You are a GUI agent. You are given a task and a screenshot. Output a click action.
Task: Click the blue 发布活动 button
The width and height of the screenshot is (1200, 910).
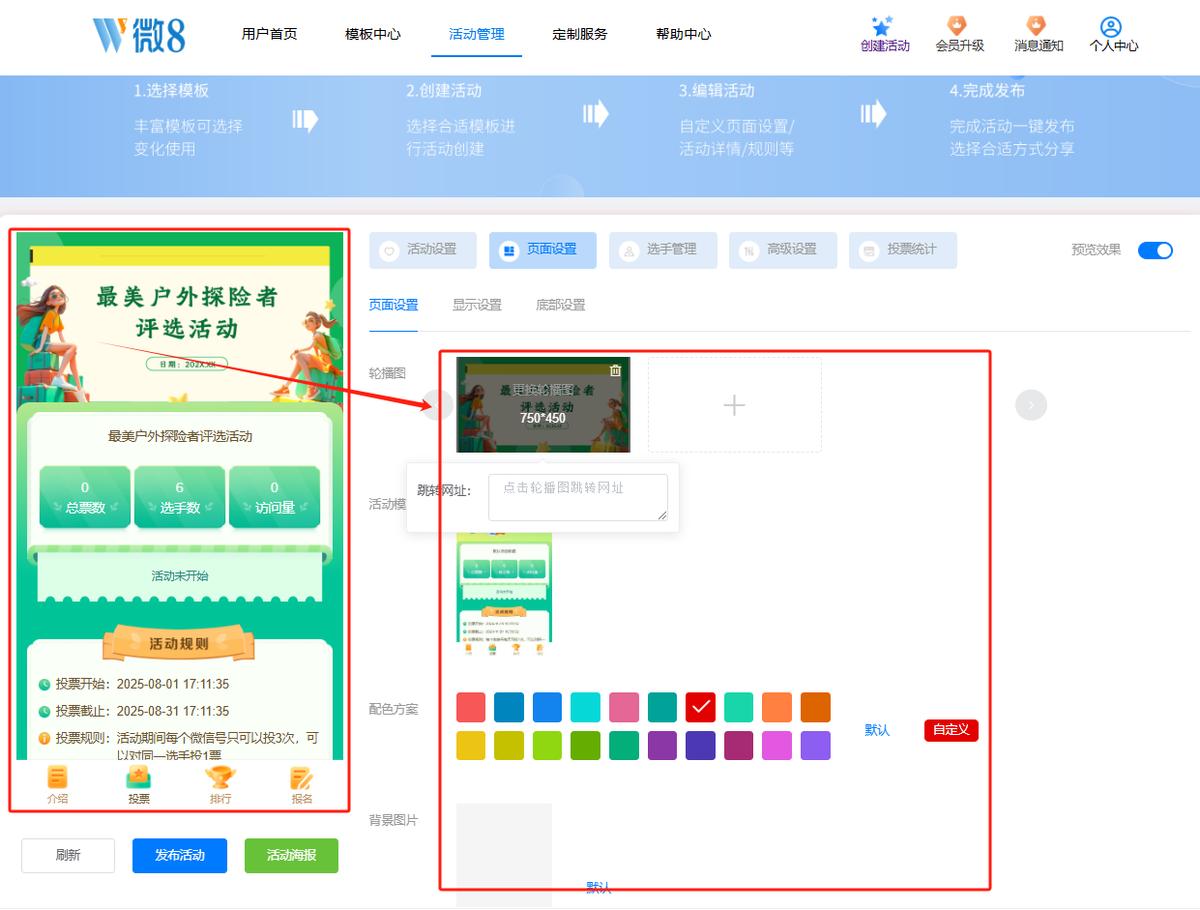click(x=180, y=855)
